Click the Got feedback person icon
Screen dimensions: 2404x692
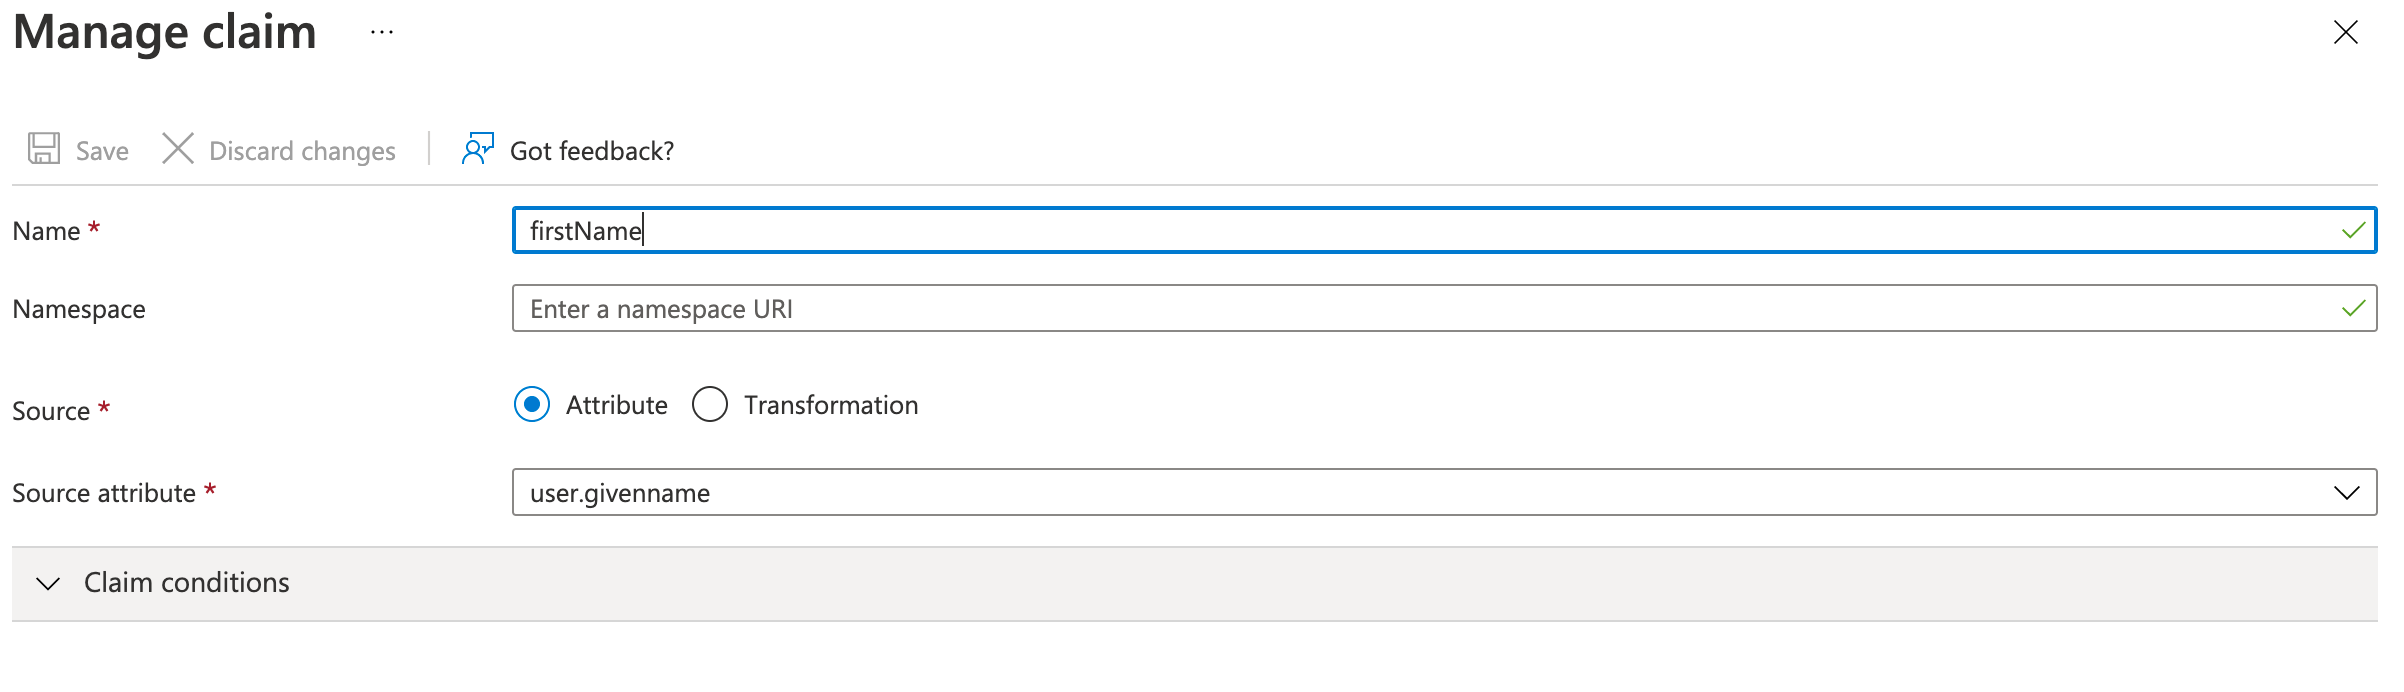pos(477,149)
